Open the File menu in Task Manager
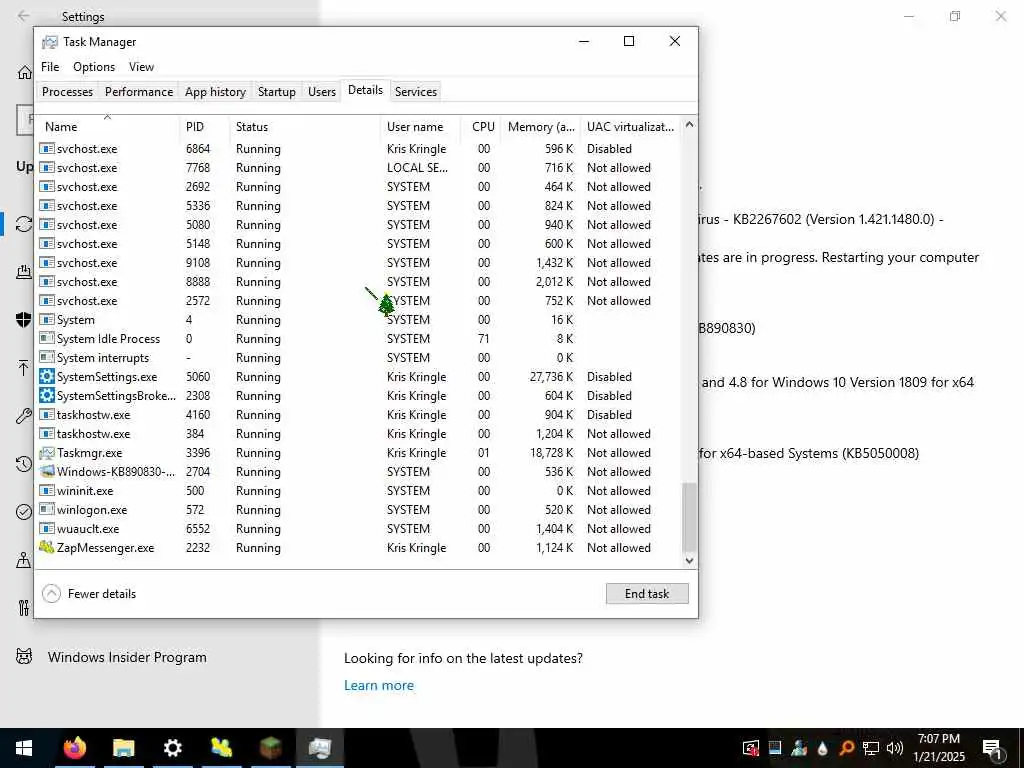 (x=50, y=67)
